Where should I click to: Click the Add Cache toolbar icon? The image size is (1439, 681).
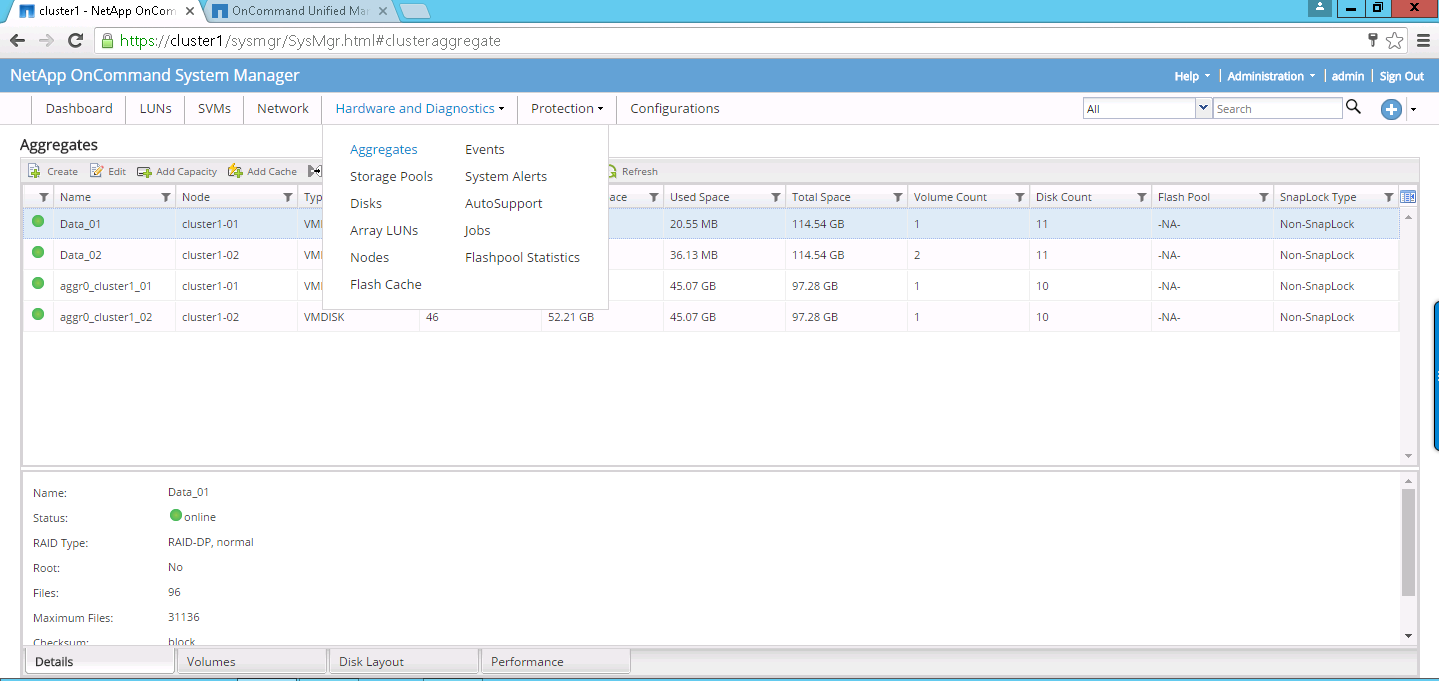coord(236,171)
